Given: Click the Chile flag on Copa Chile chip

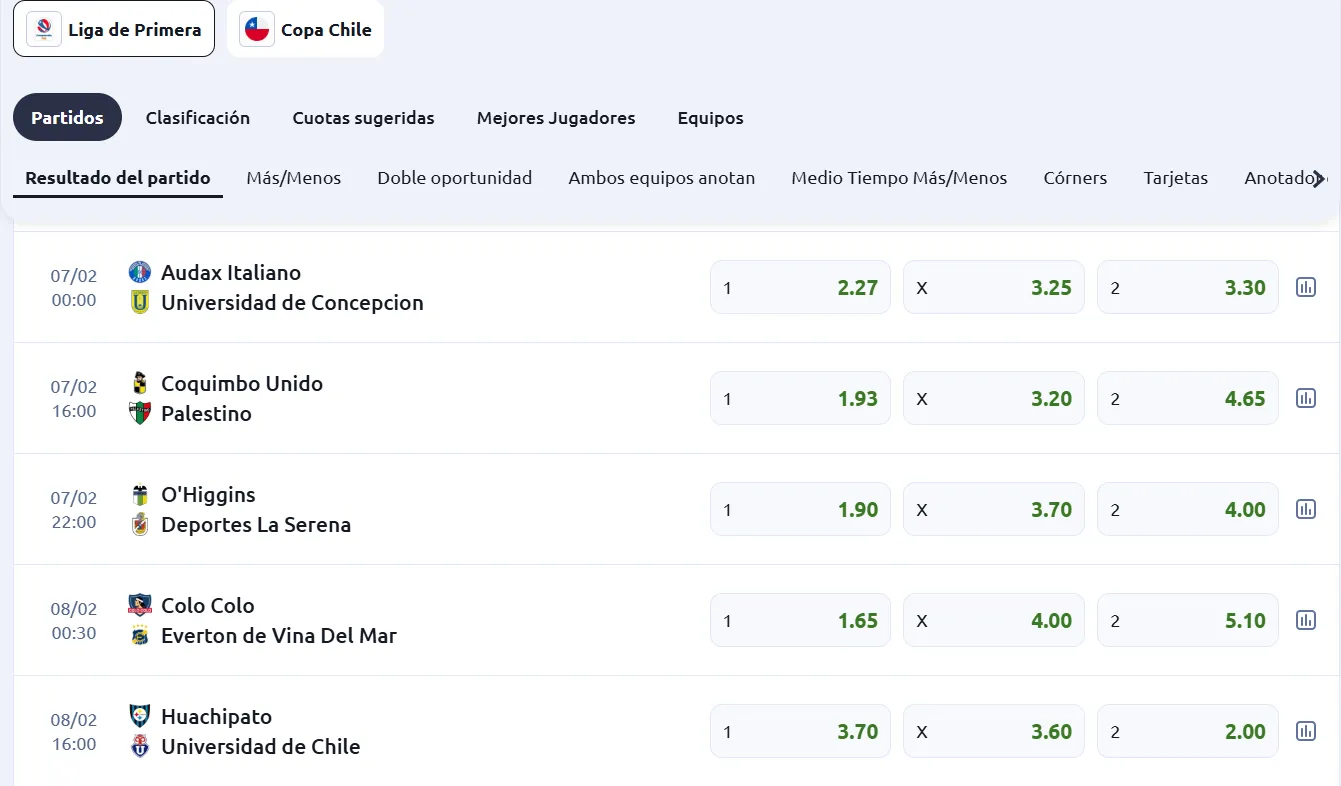Looking at the screenshot, I should (256, 28).
